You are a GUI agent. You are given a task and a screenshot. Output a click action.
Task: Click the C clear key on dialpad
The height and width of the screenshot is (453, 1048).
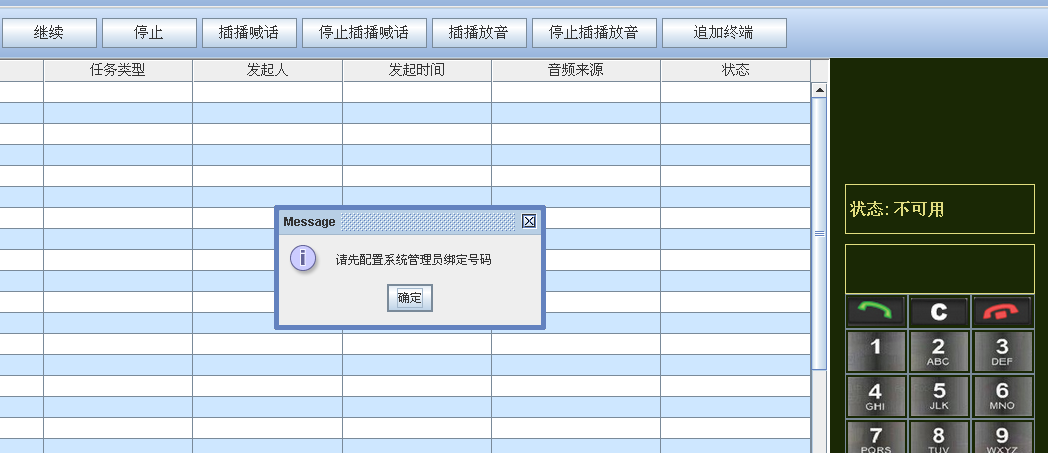point(939,312)
